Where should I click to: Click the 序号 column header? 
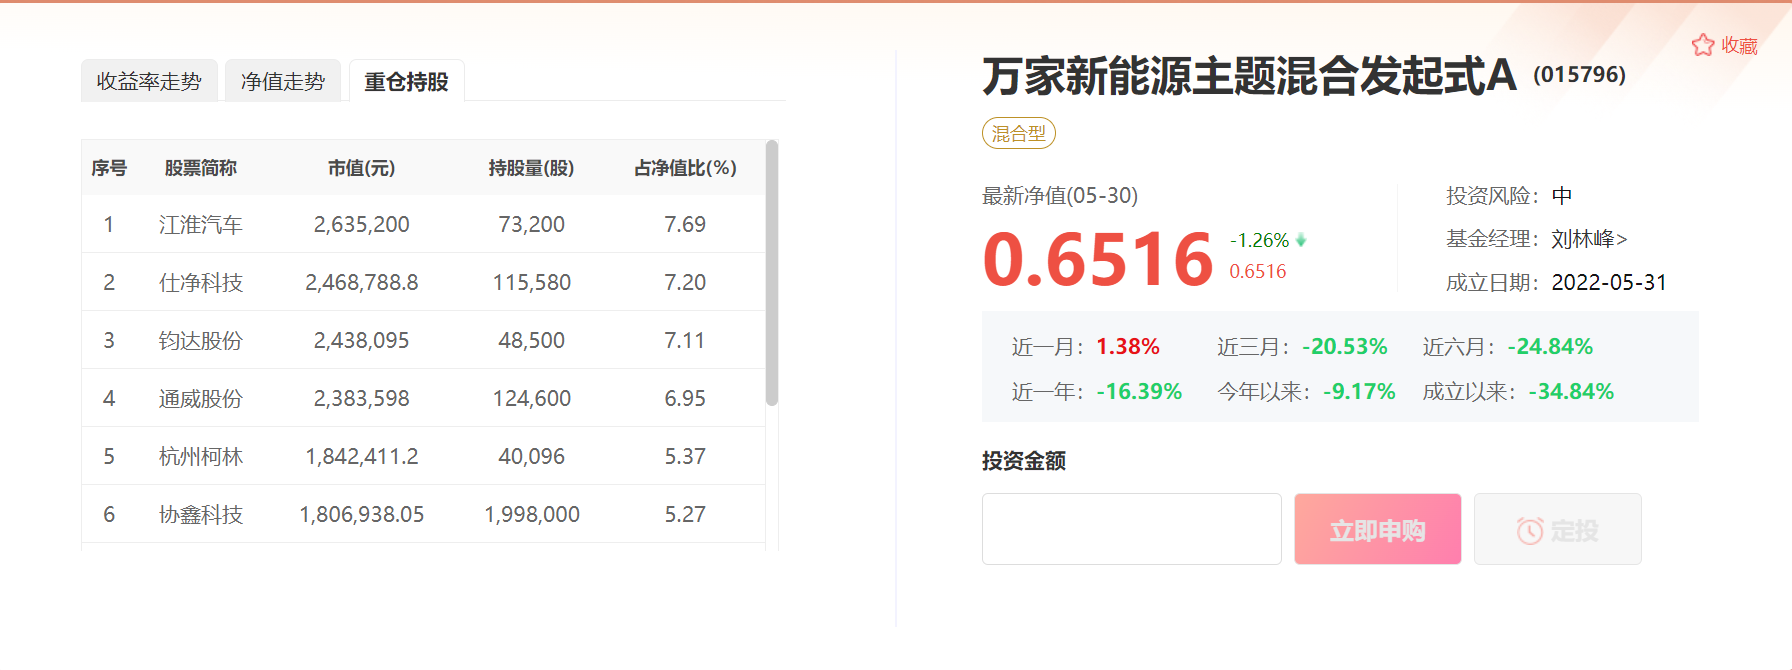109,168
